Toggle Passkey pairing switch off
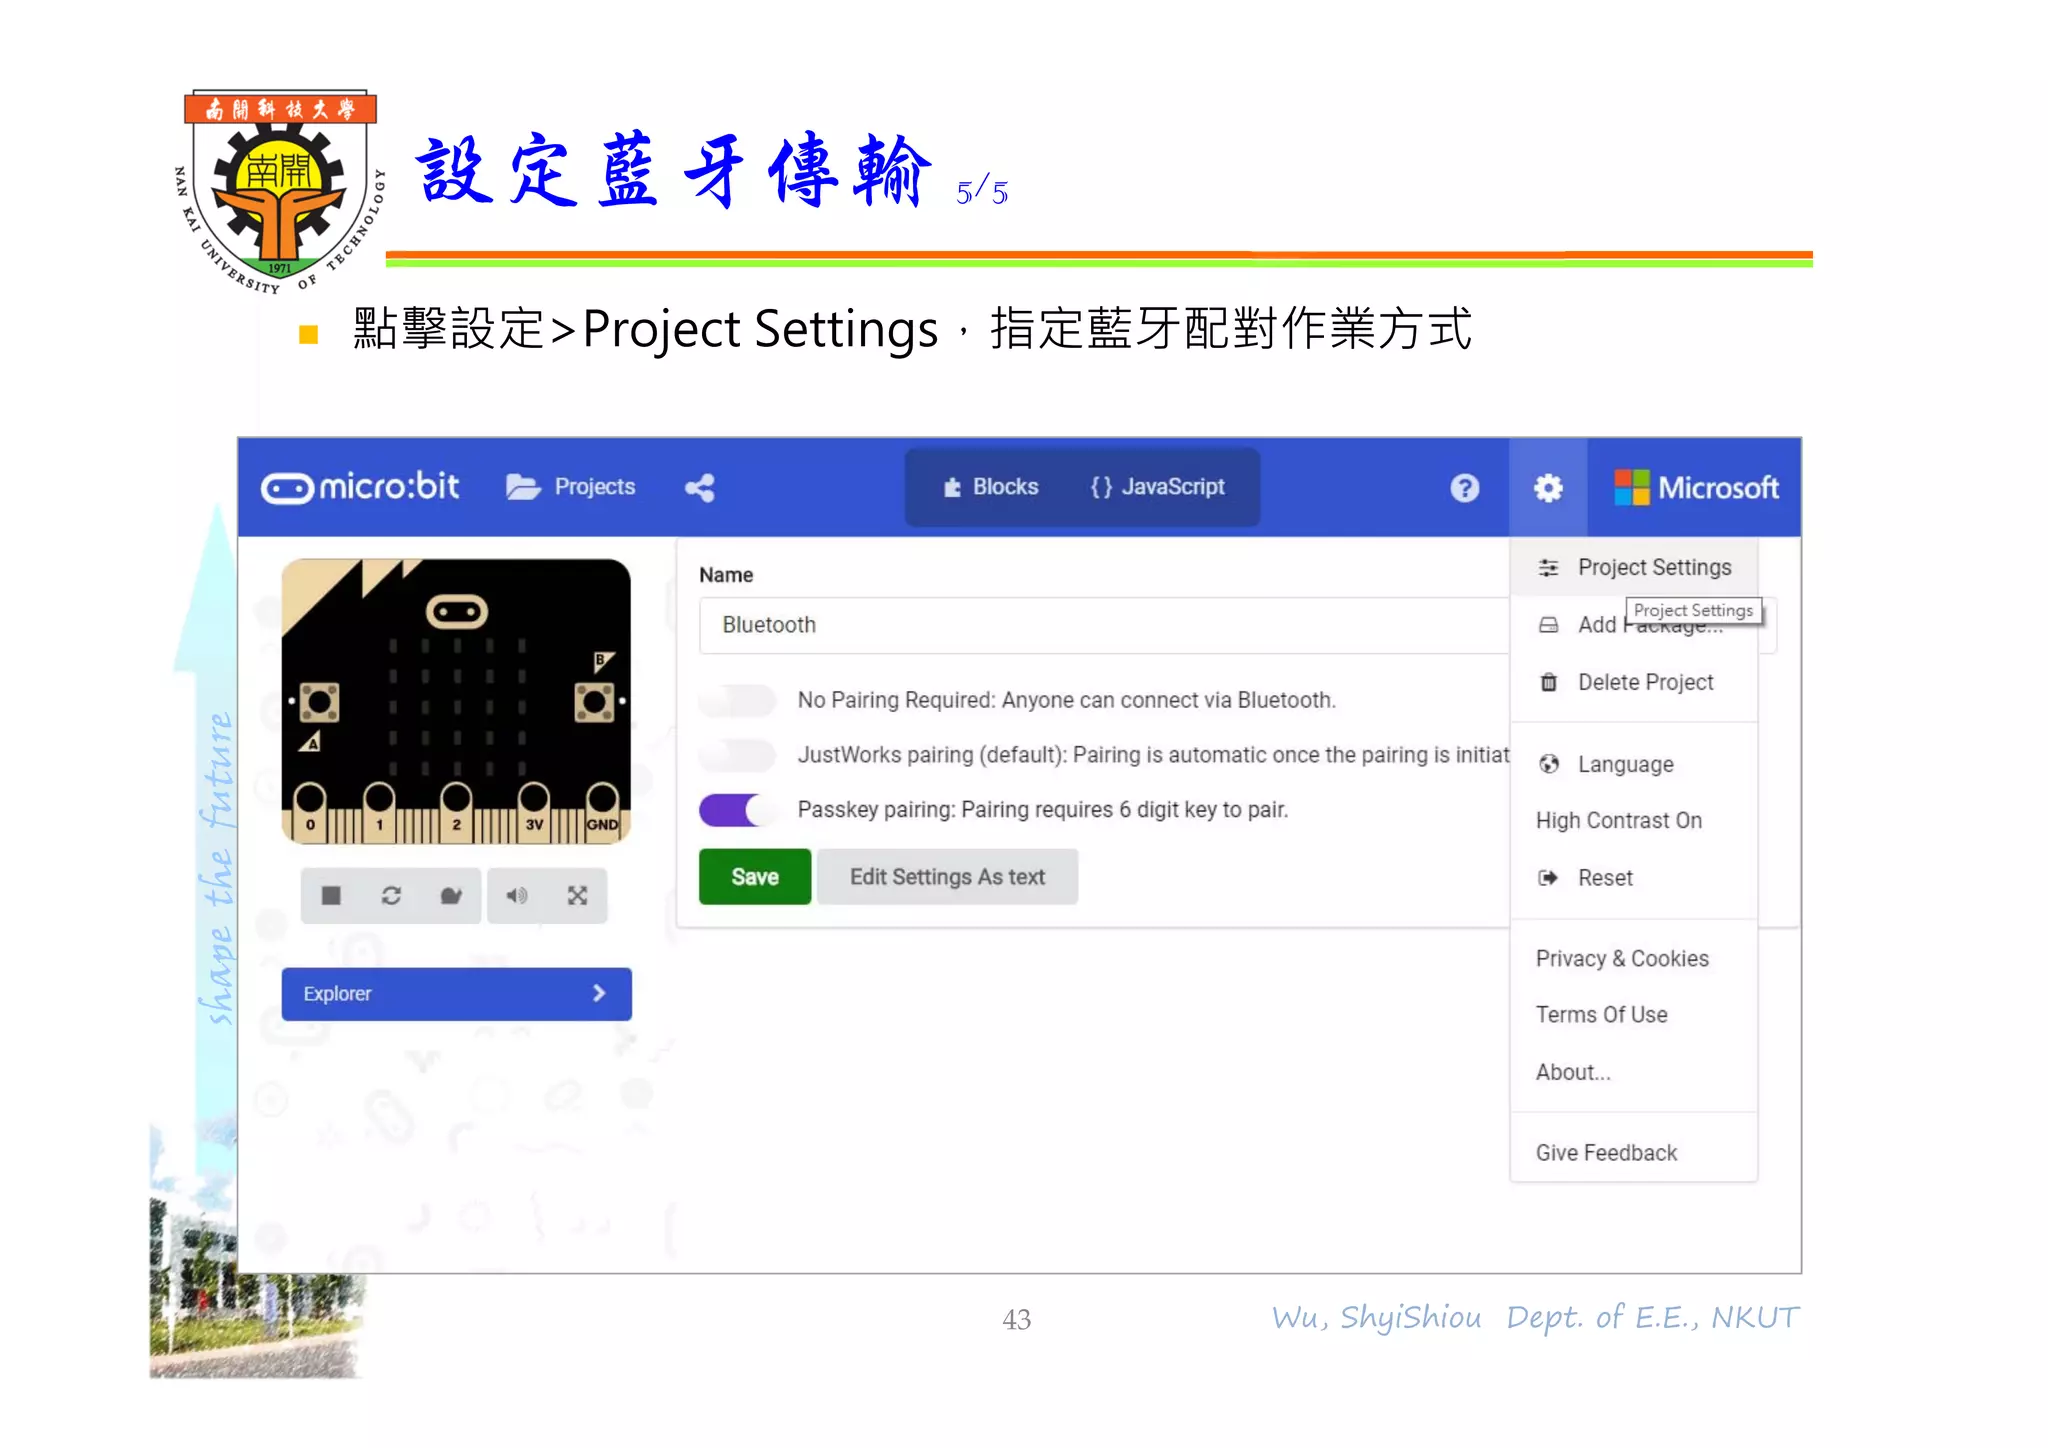Screen dimensions: 2048x1448 [x=738, y=810]
